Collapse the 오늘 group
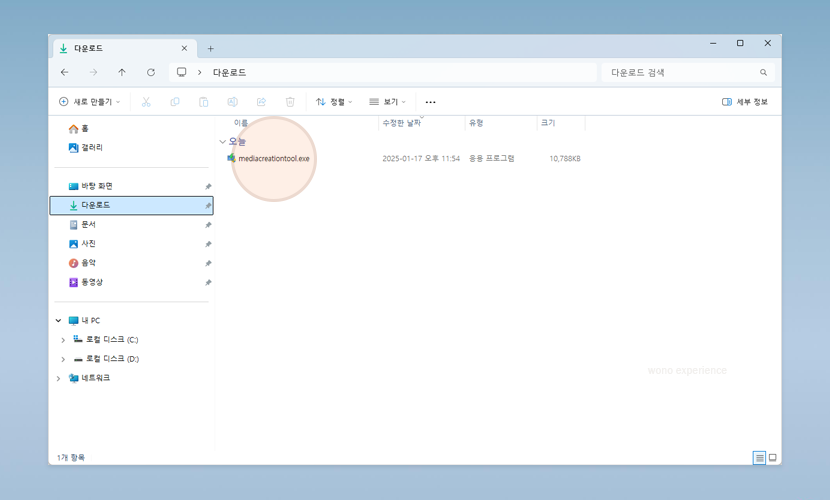The height and width of the screenshot is (500, 830). coord(222,141)
